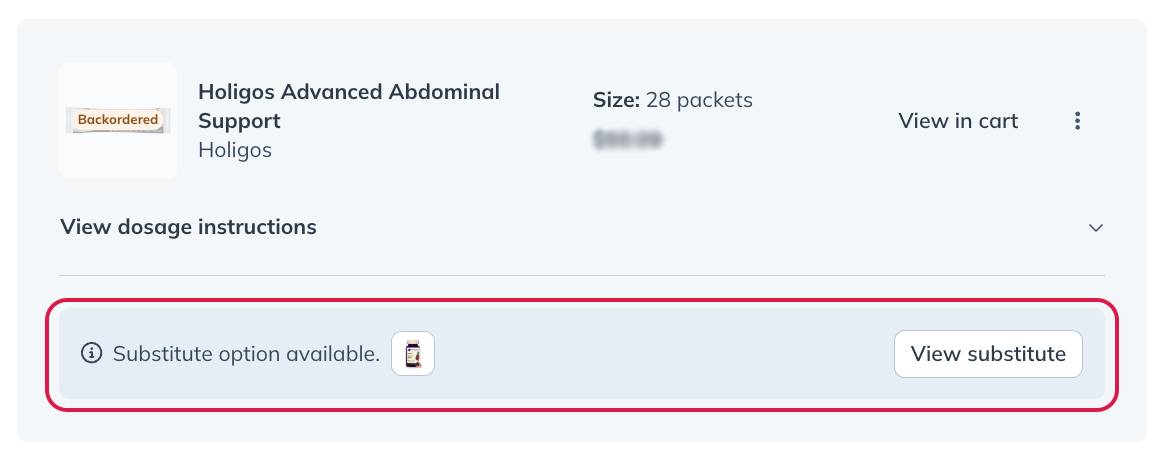Click the divider line under dosage instructions
Viewport: 1168px width, 462px height.
coord(582,276)
